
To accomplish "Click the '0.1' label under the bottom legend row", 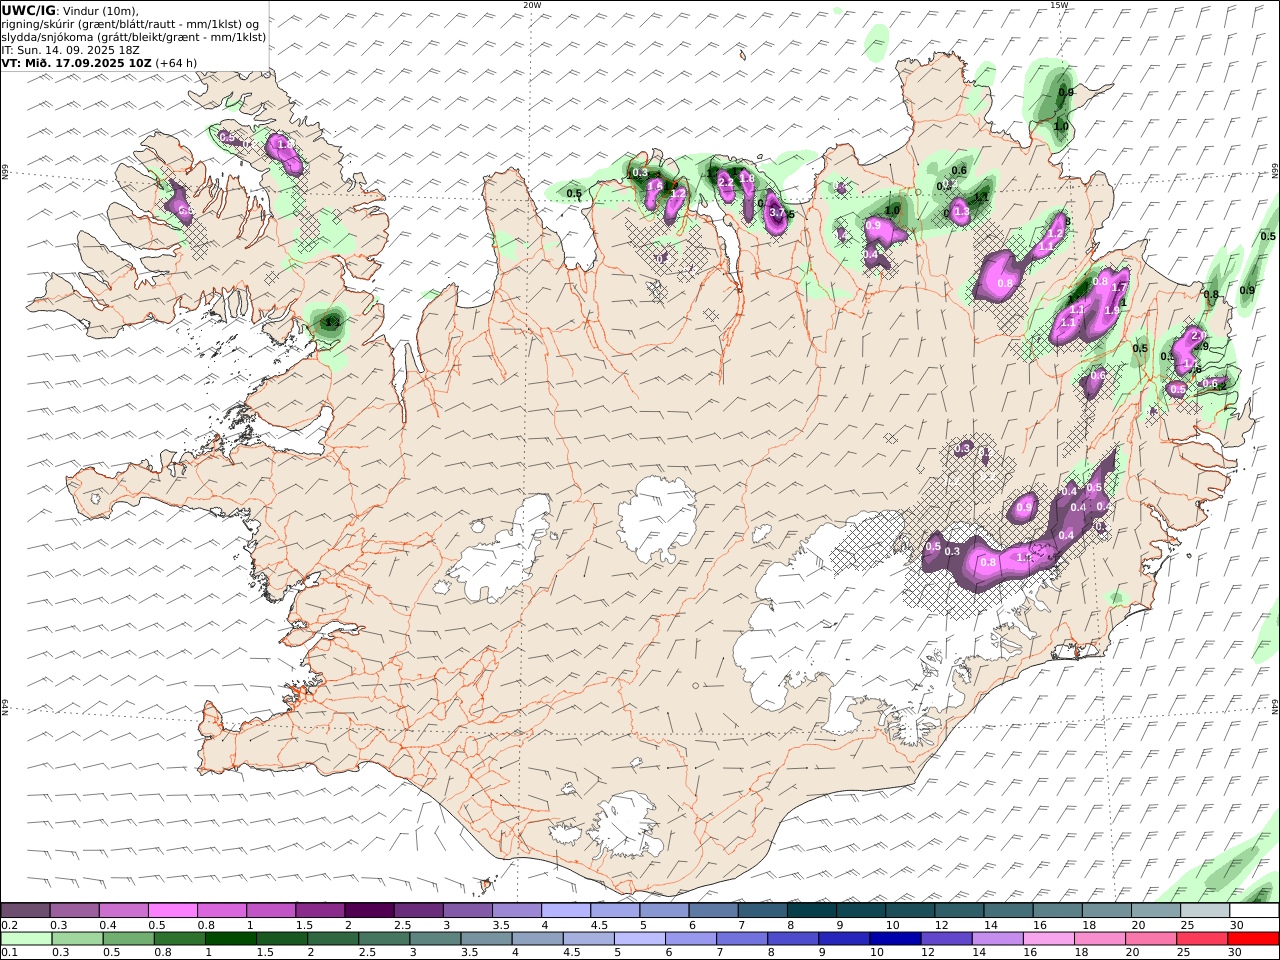I will pyautogui.click(x=8, y=953).
